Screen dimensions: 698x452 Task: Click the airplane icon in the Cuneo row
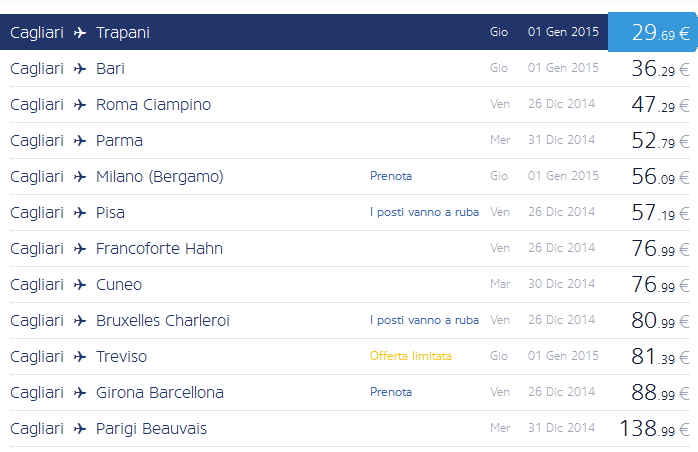pyautogui.click(x=80, y=285)
